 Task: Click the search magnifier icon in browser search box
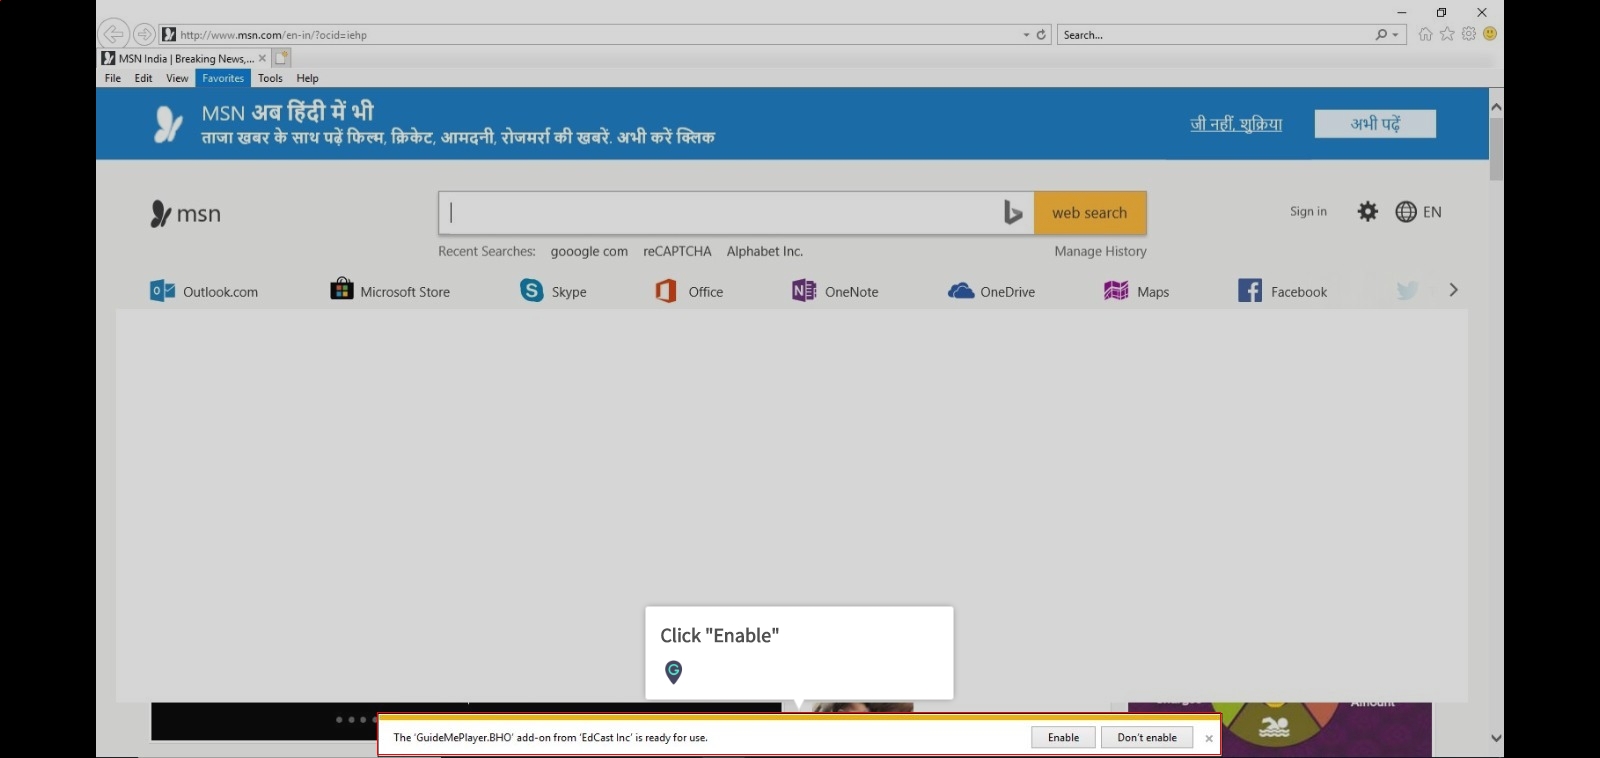pyautogui.click(x=1381, y=34)
